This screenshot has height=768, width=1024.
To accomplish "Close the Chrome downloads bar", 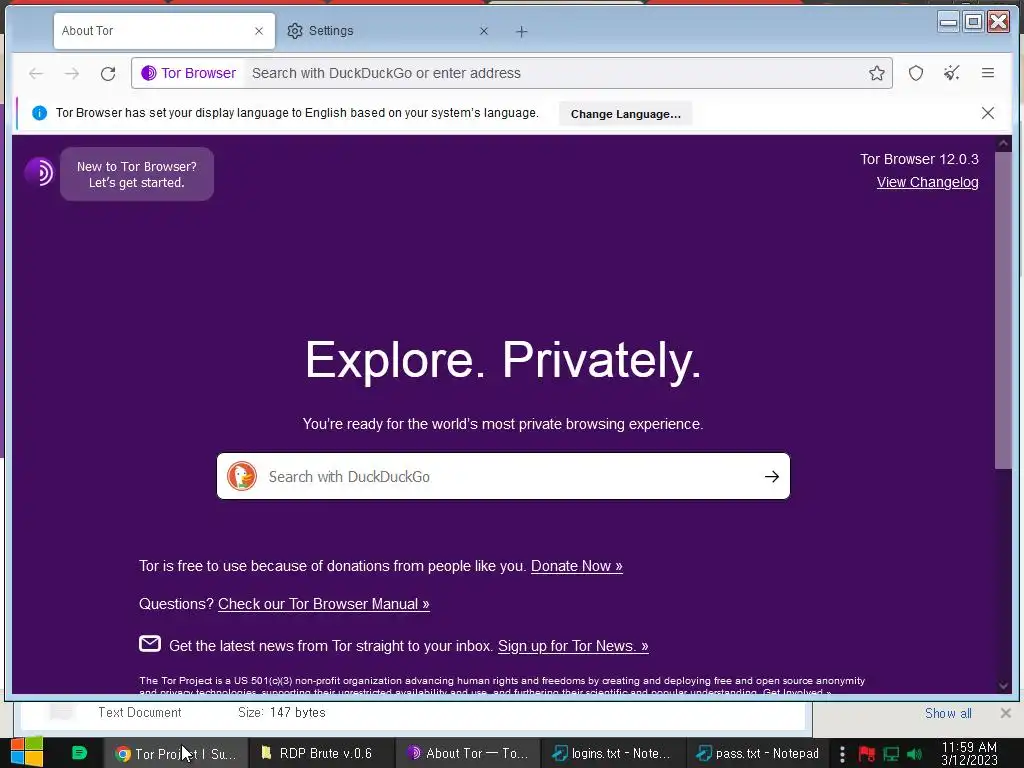I will [x=1006, y=713].
